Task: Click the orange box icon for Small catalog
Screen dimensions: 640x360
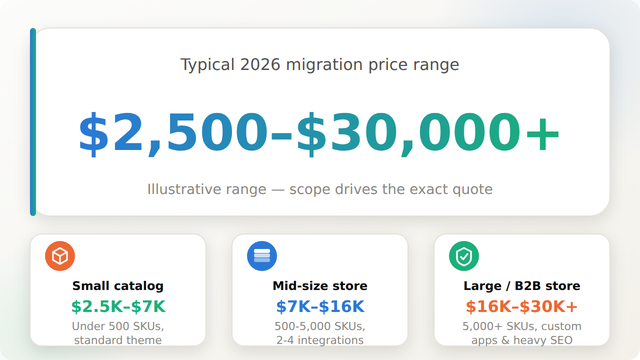Action: [60, 256]
